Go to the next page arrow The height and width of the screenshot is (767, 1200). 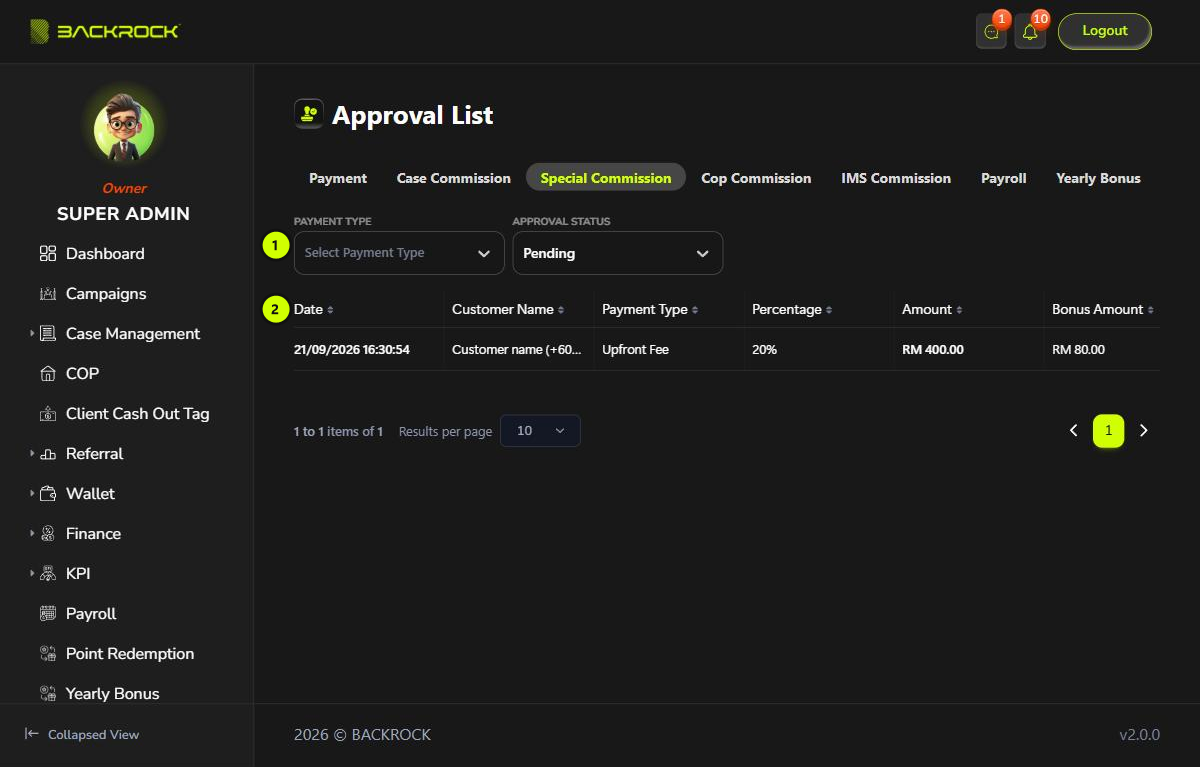(x=1144, y=431)
